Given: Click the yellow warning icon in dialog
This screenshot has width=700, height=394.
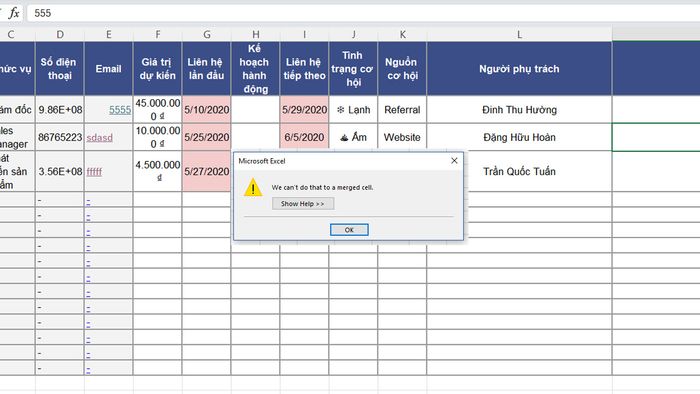Looking at the screenshot, I should click(253, 187).
